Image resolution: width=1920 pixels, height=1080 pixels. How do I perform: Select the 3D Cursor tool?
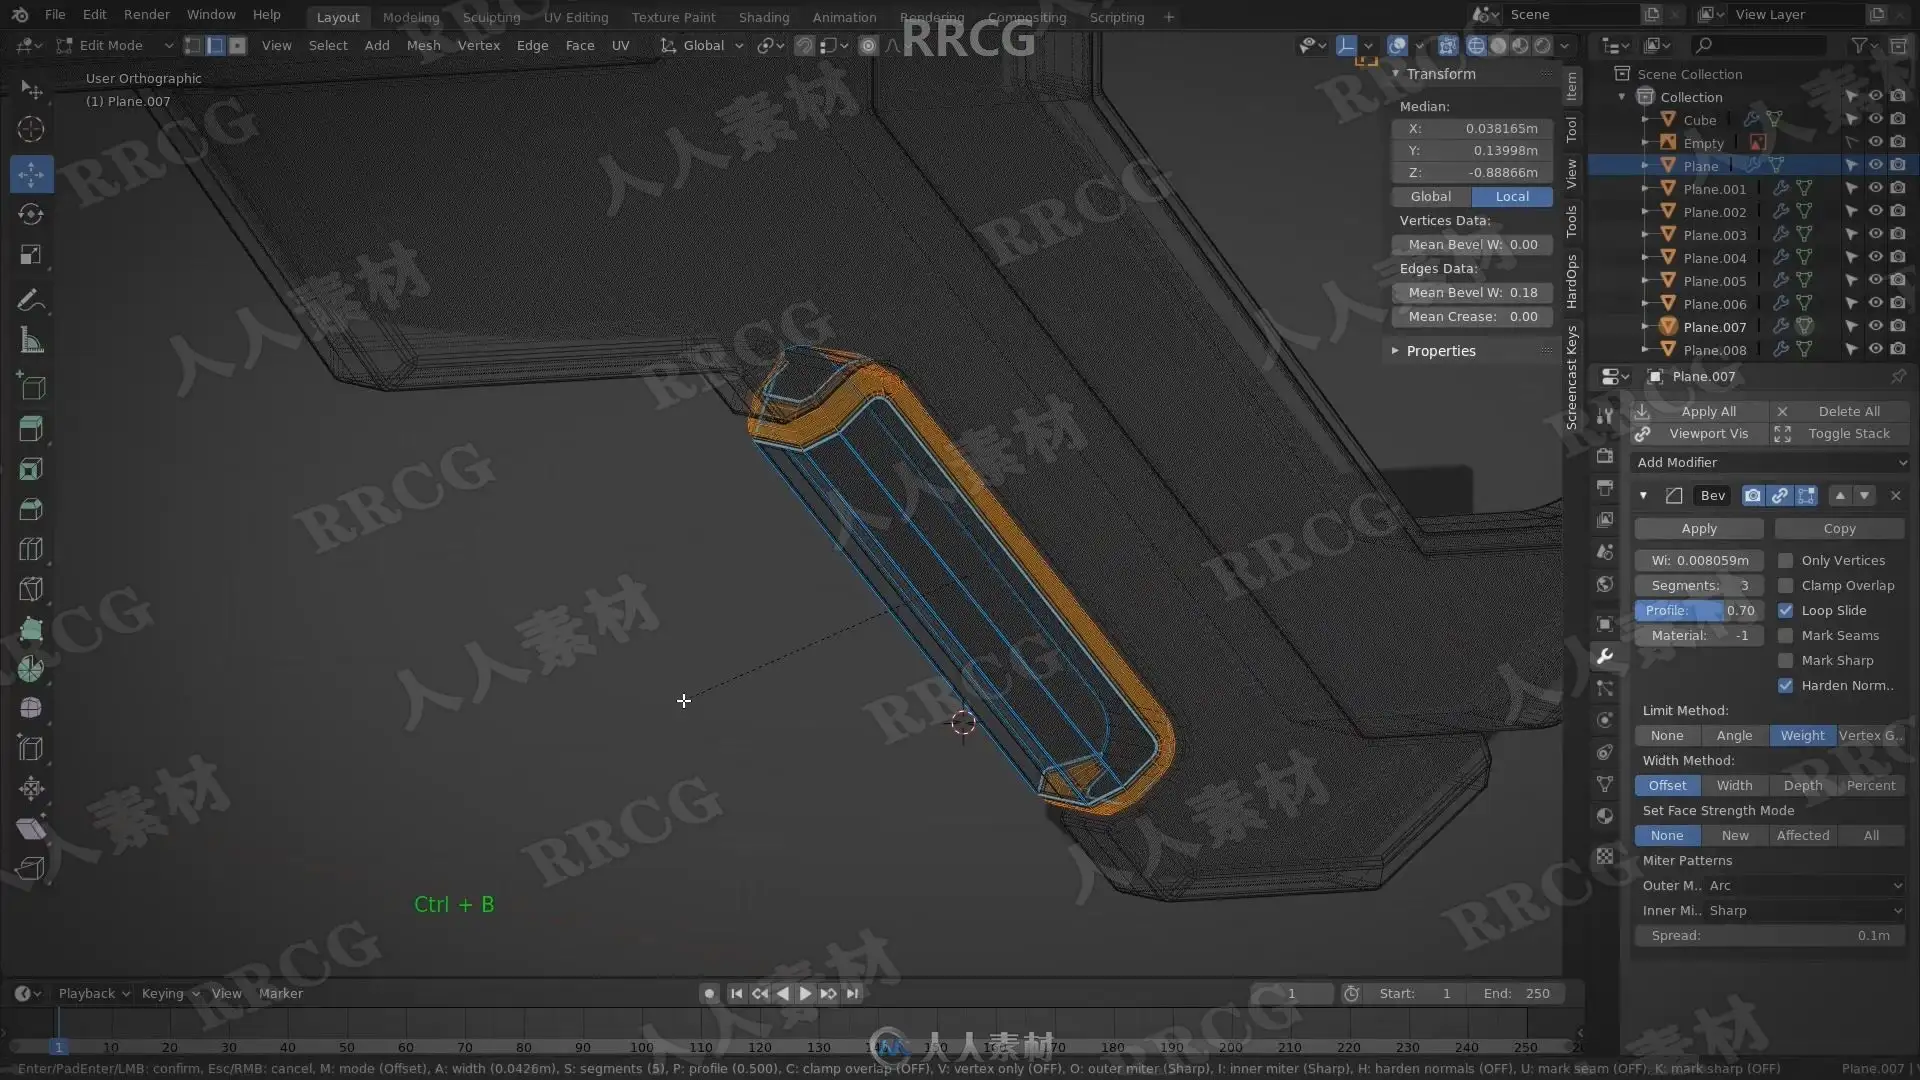[31, 129]
